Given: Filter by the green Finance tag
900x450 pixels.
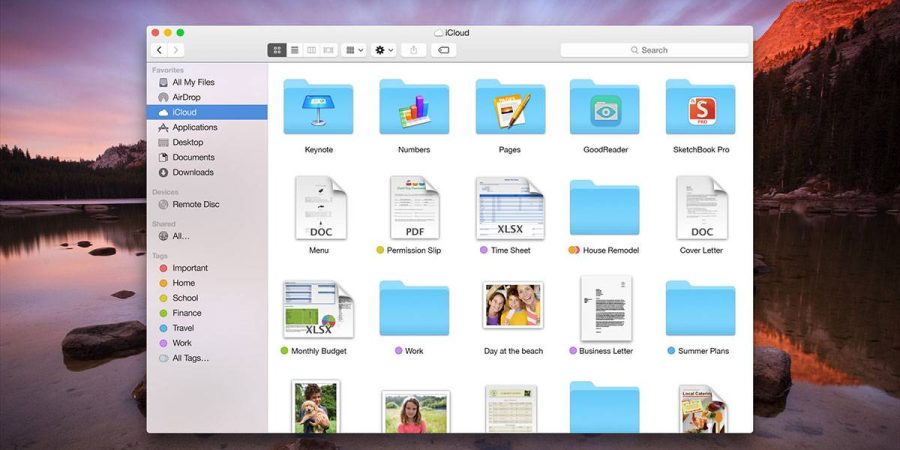Looking at the screenshot, I should tap(207, 312).
